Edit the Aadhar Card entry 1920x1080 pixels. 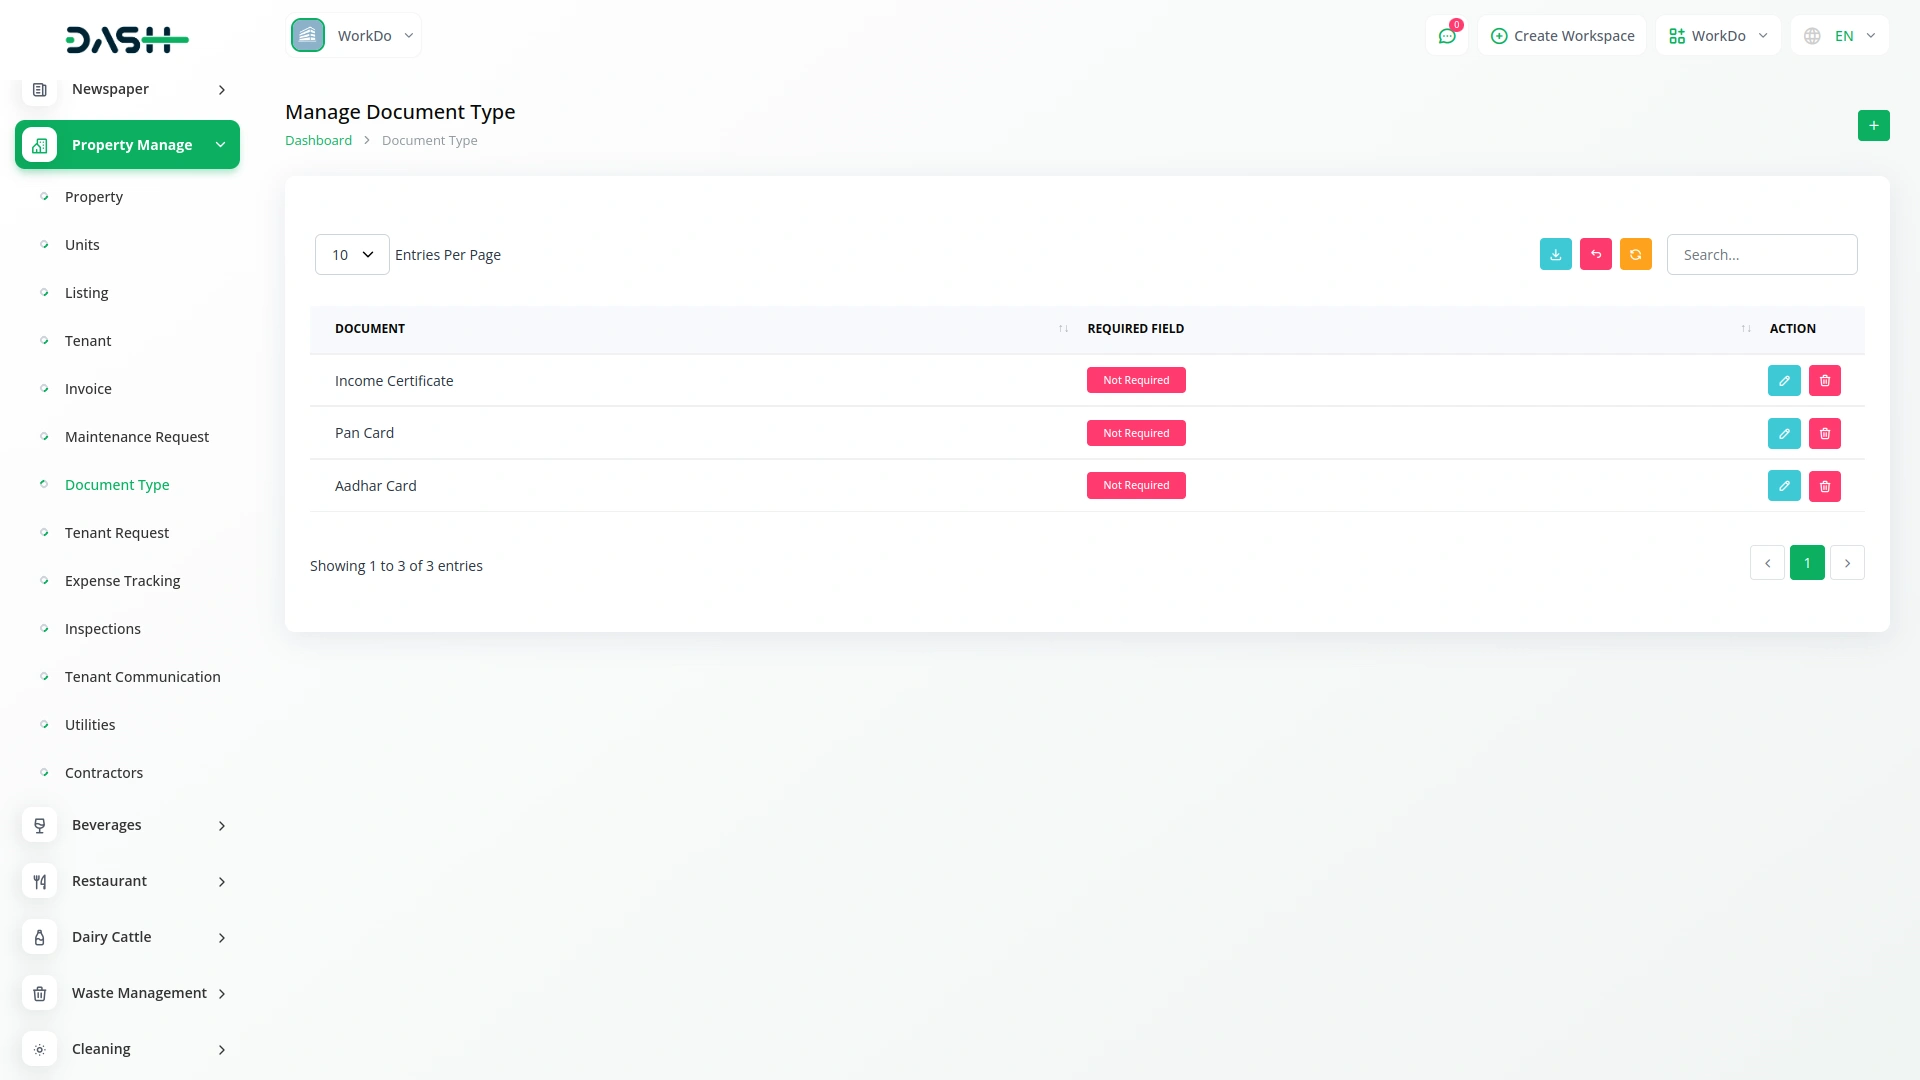pyautogui.click(x=1783, y=486)
